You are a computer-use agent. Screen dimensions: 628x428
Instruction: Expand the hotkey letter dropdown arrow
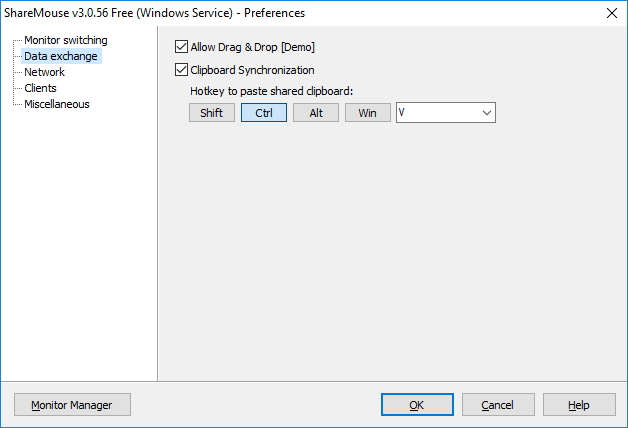pyautogui.click(x=487, y=113)
